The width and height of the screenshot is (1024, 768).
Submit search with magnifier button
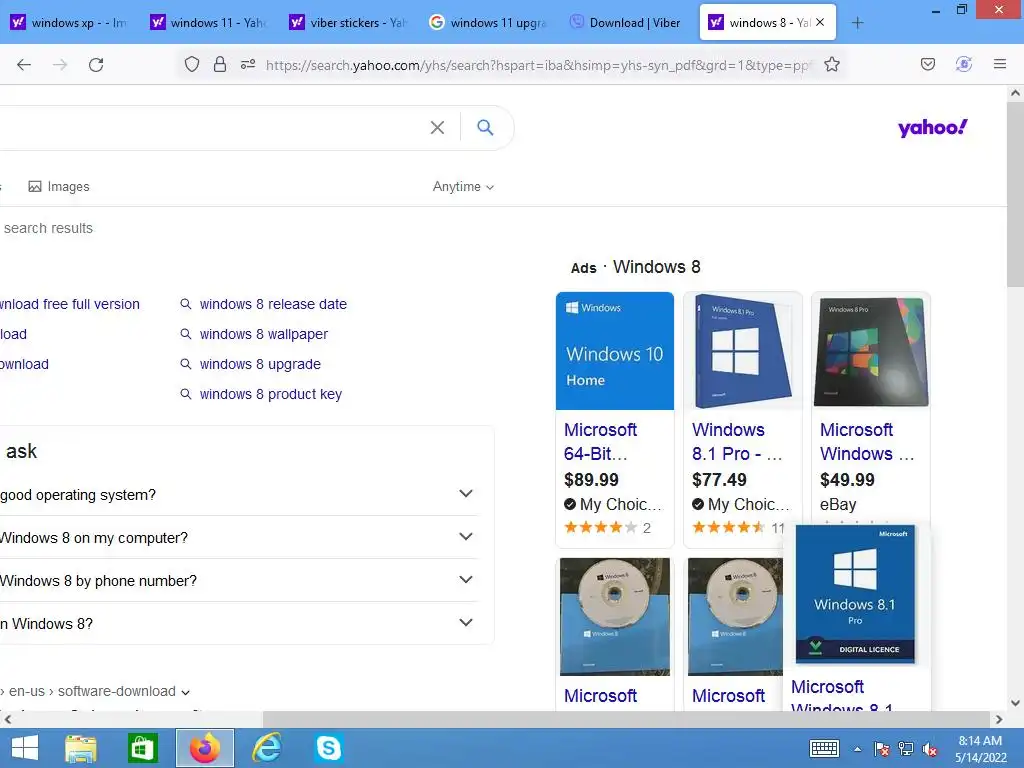tap(485, 127)
